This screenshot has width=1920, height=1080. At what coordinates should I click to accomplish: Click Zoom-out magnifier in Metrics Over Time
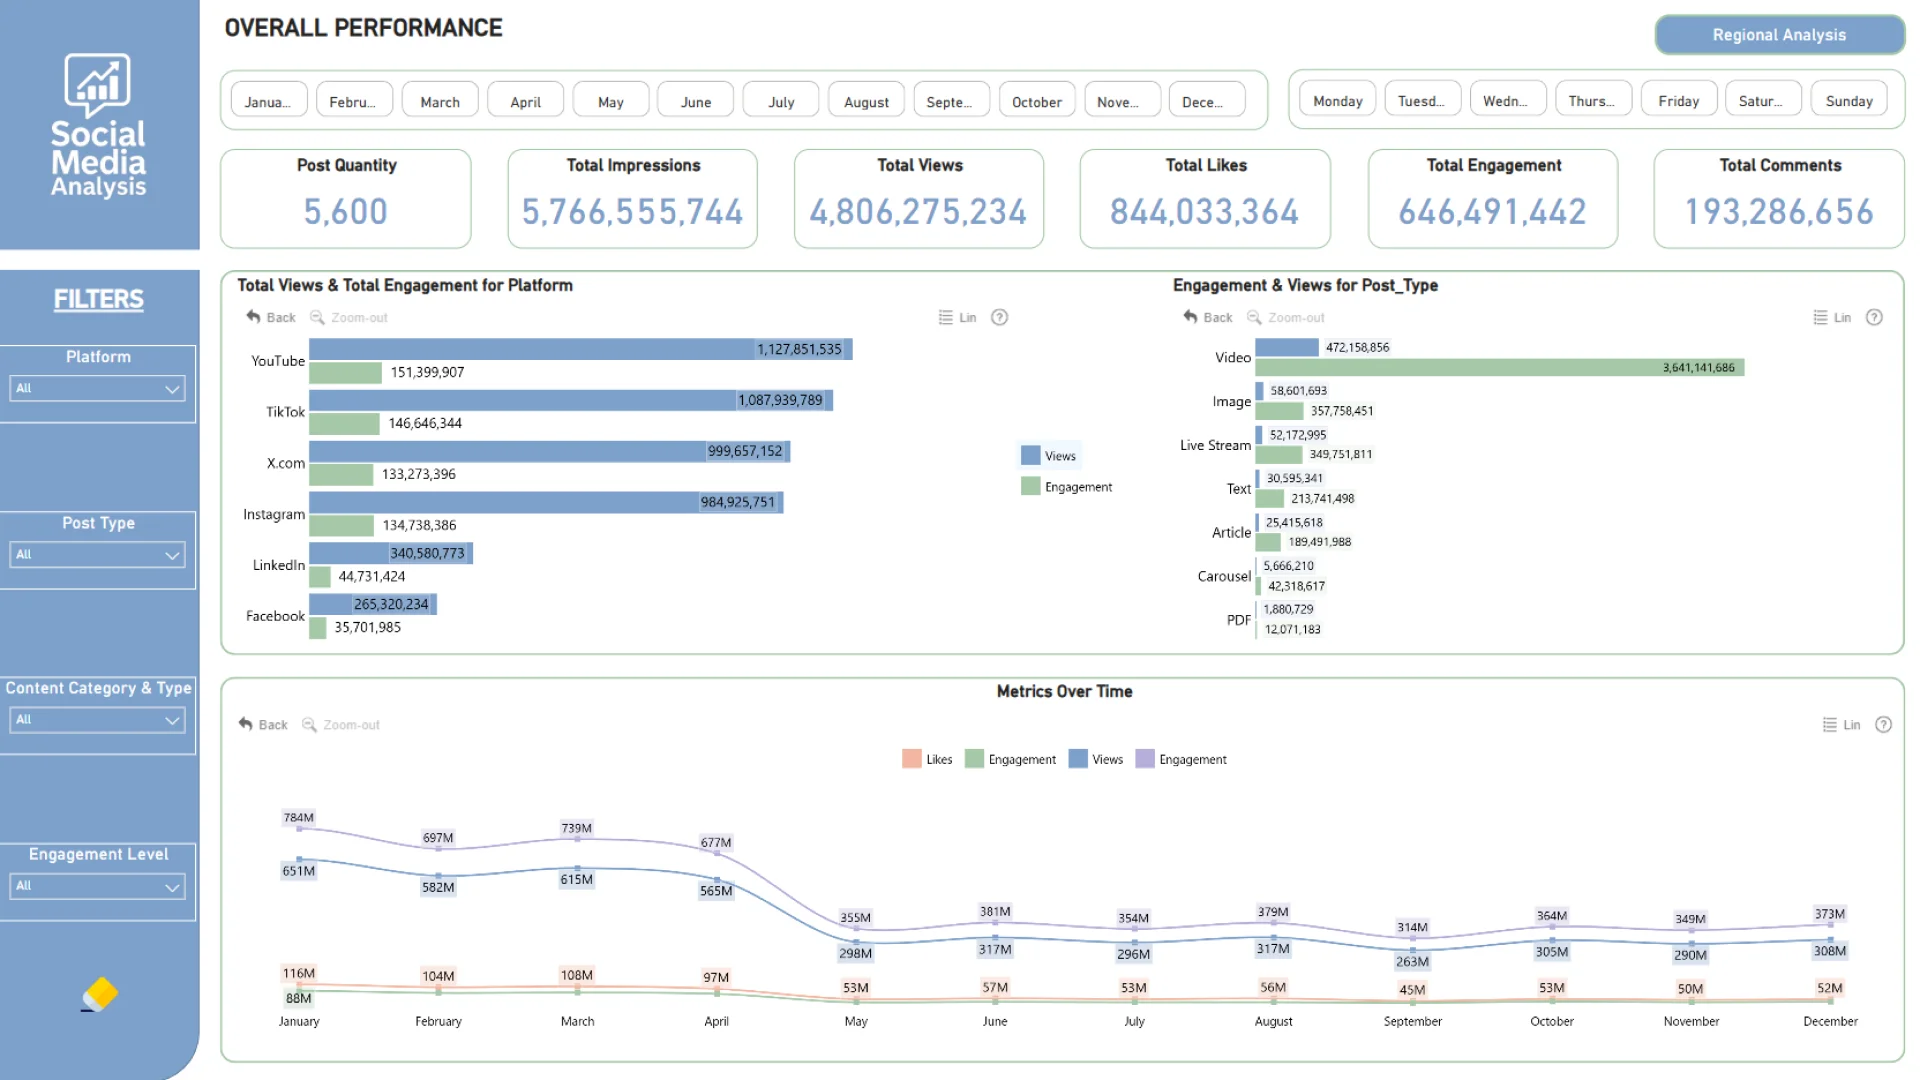point(309,724)
